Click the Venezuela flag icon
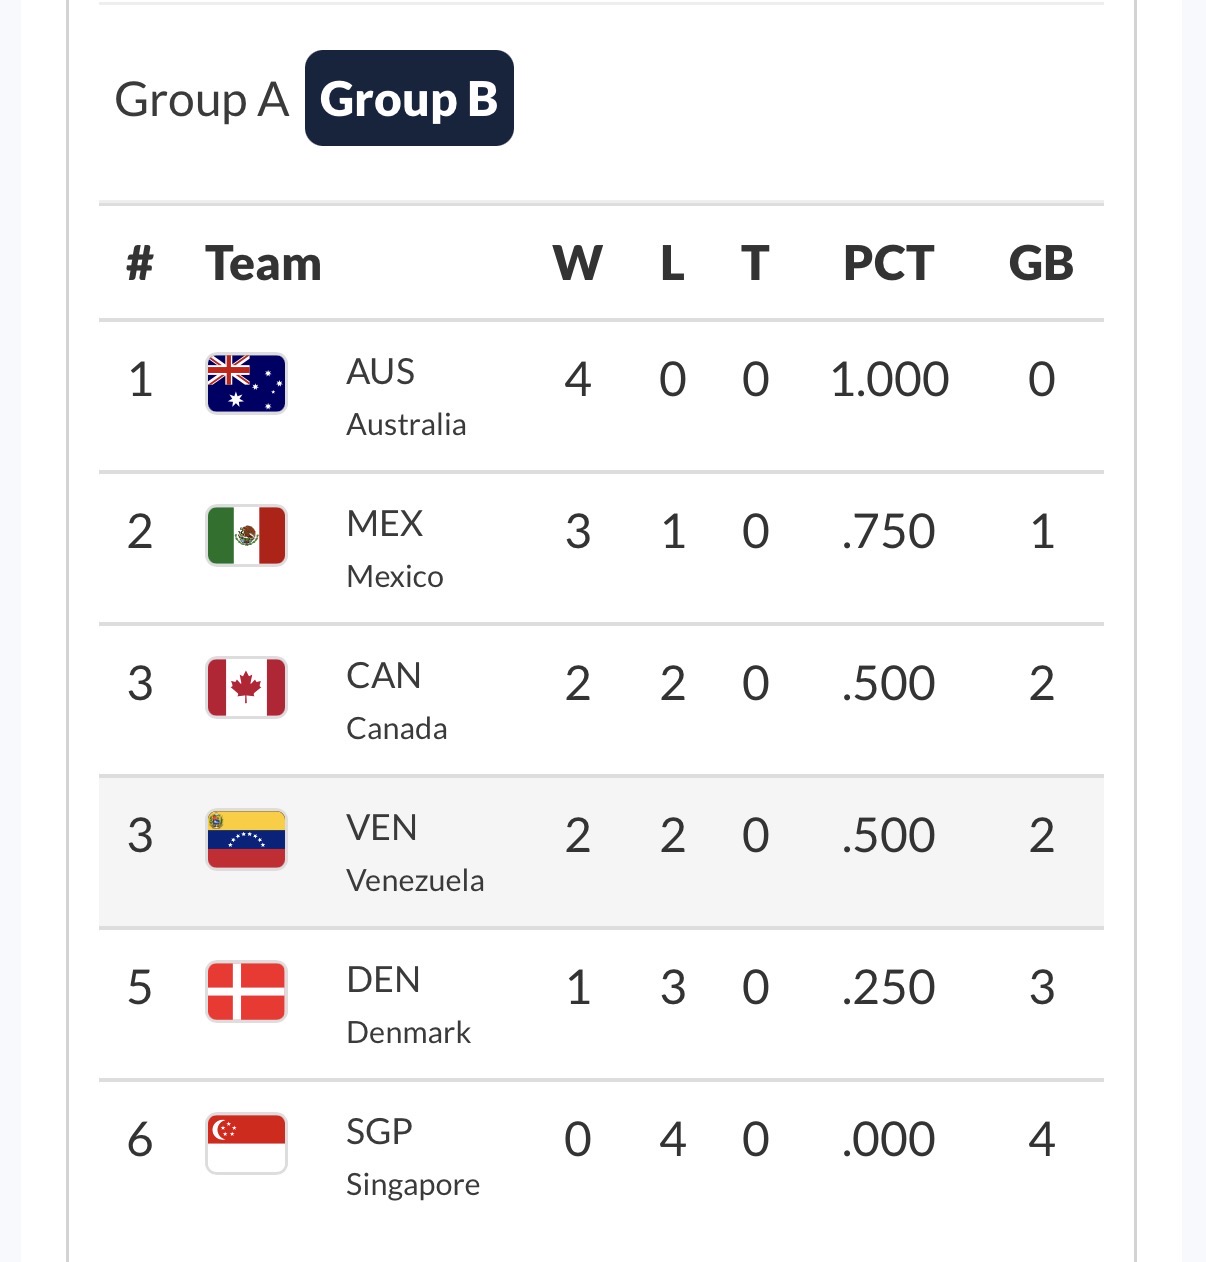The width and height of the screenshot is (1206, 1262). click(x=246, y=839)
